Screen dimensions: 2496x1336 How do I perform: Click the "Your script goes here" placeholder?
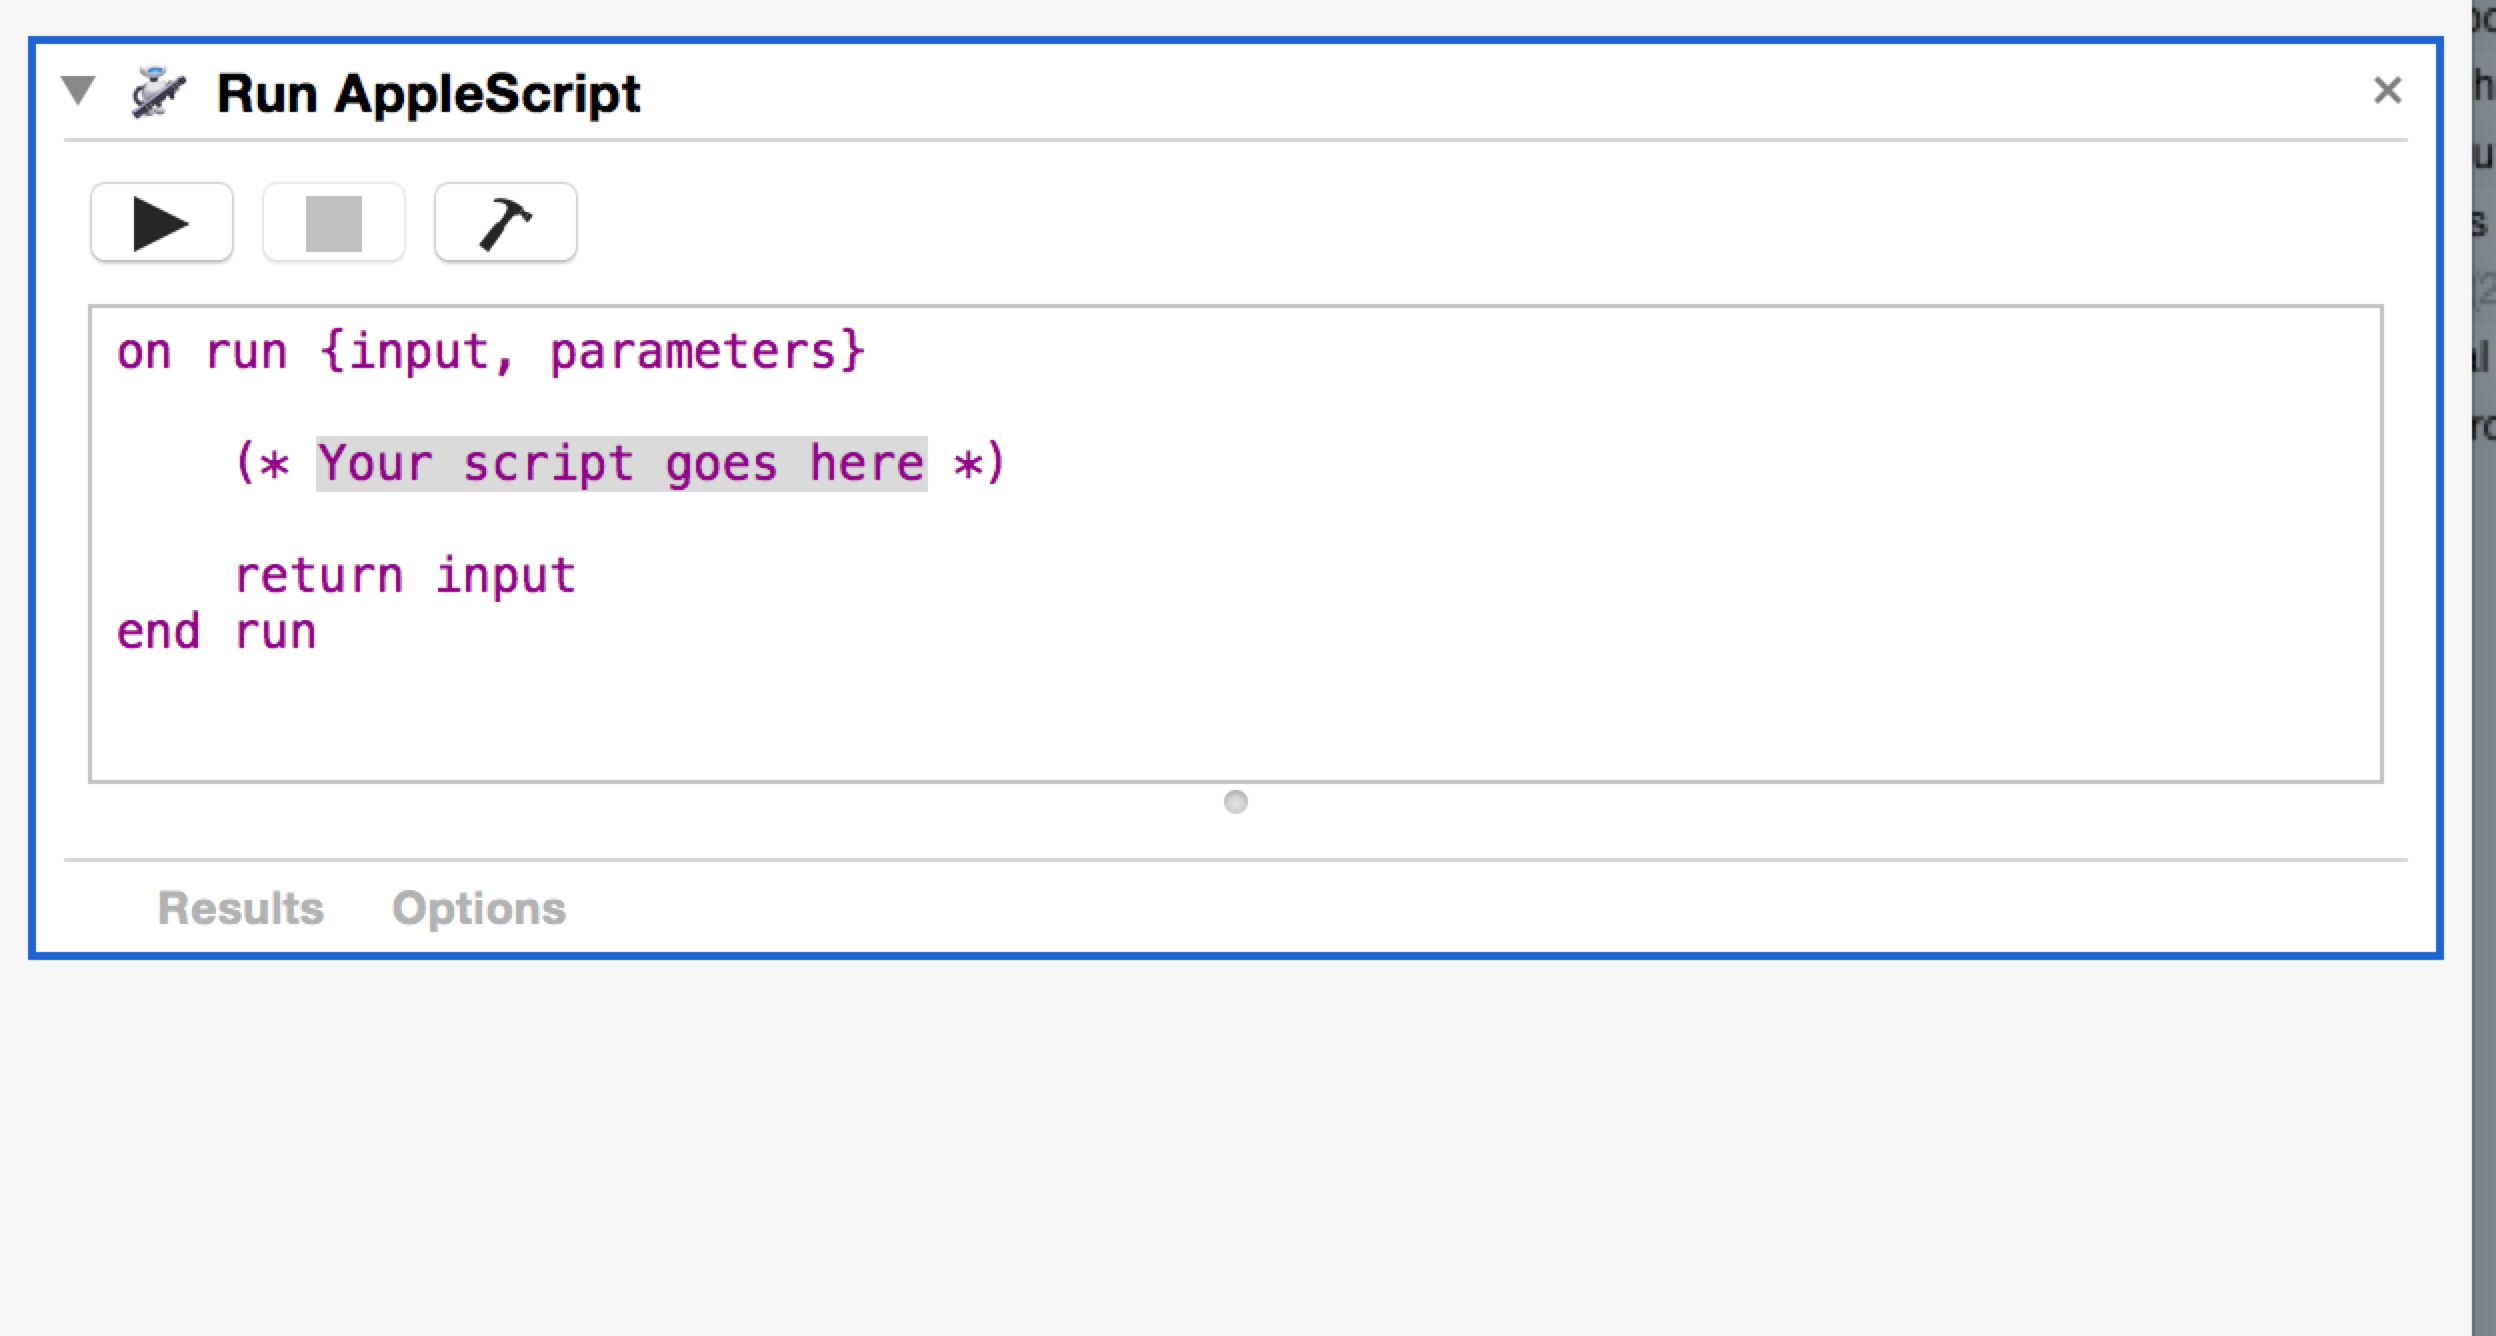coord(621,464)
